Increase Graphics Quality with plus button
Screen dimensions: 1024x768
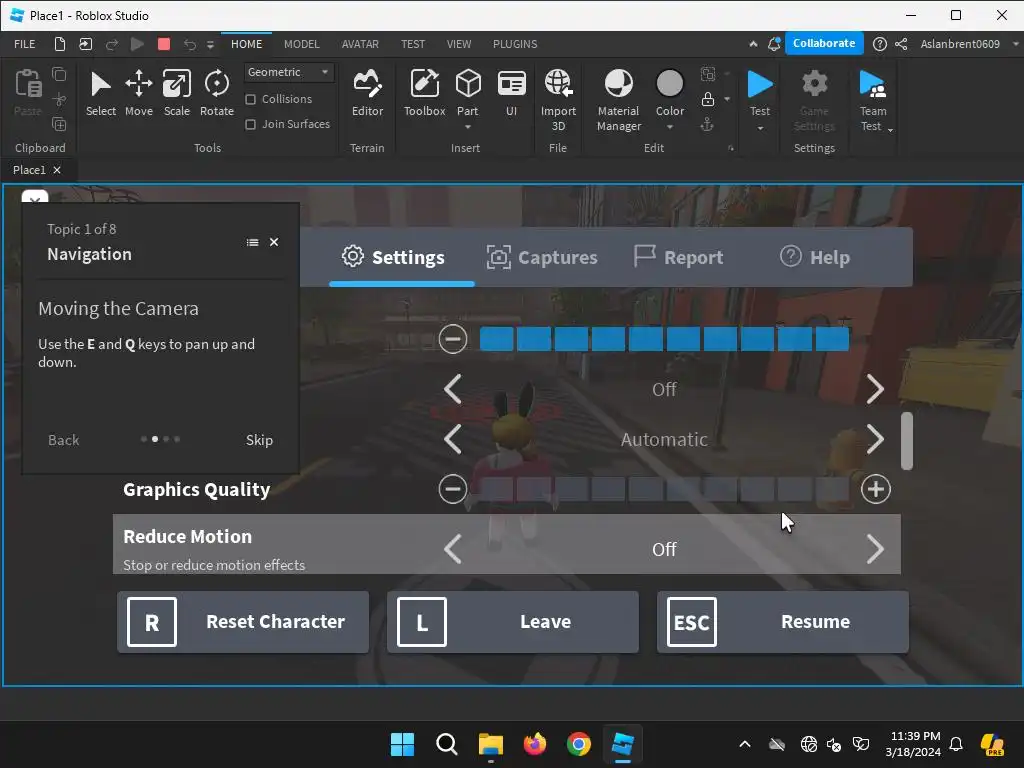[875, 489]
